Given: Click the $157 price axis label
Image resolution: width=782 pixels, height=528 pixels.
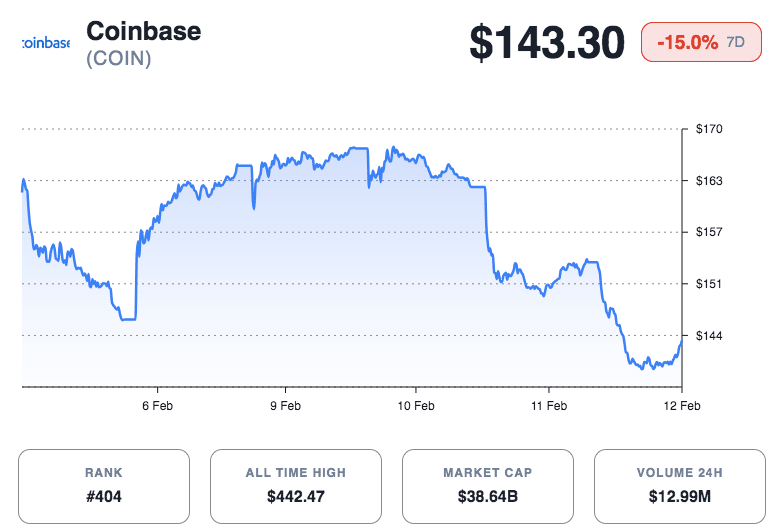Looking at the screenshot, I should (x=709, y=232).
